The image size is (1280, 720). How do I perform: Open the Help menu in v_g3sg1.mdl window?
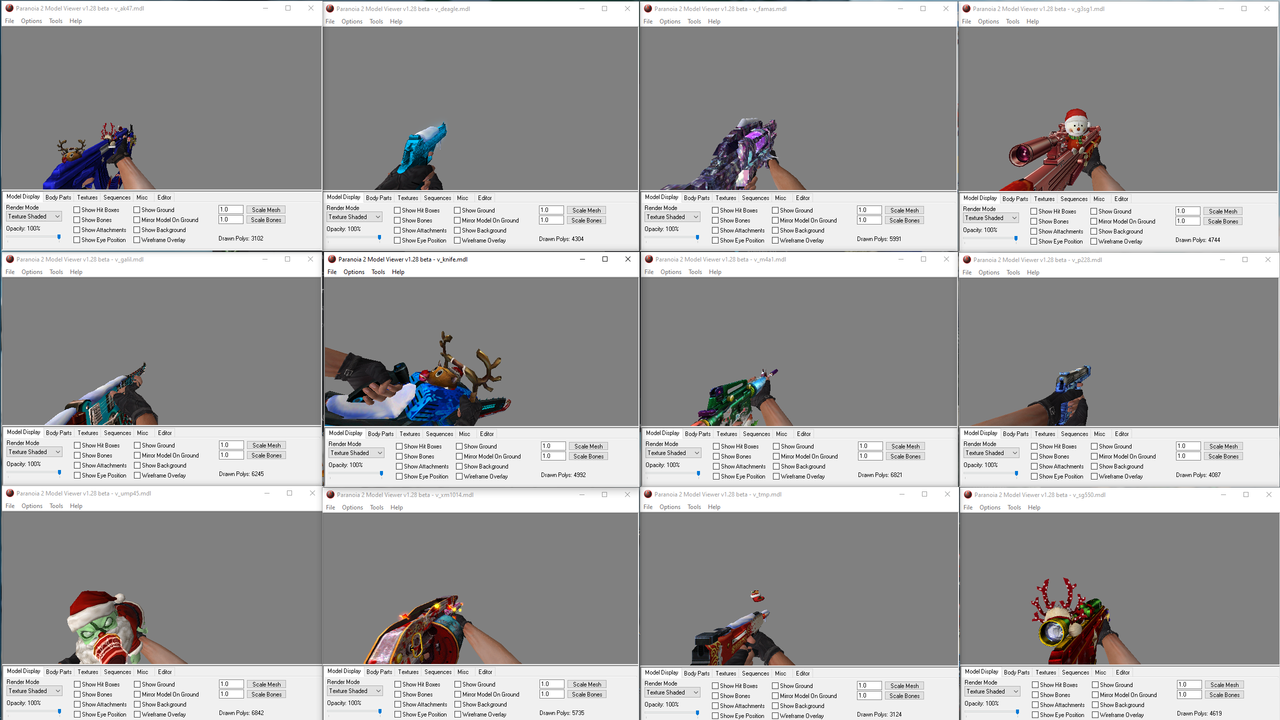point(1034,21)
